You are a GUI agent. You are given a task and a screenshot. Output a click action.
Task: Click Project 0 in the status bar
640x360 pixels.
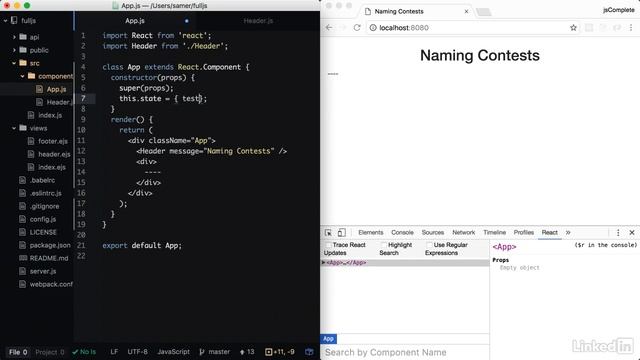tap(50, 352)
